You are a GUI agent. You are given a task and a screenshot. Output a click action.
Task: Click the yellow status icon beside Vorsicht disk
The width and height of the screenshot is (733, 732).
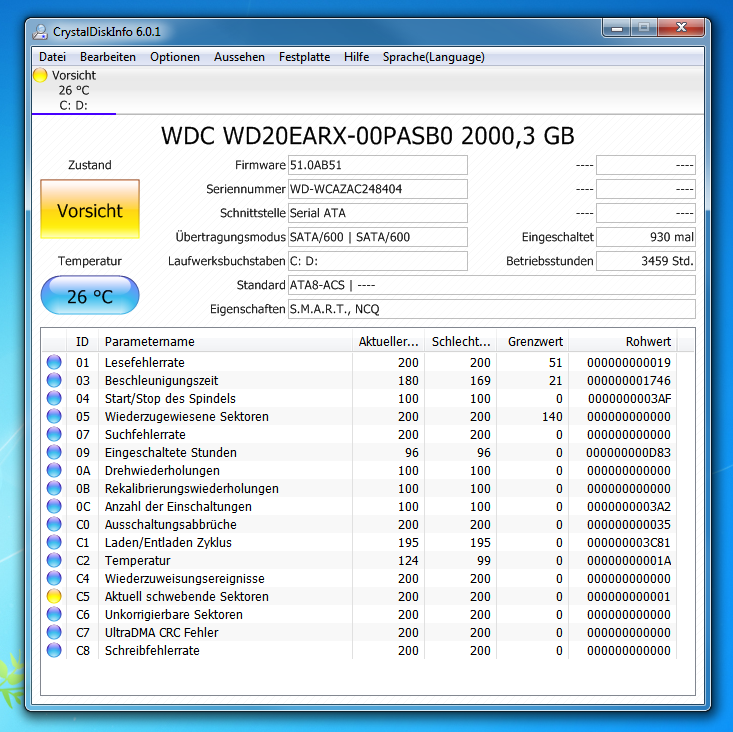coord(40,75)
